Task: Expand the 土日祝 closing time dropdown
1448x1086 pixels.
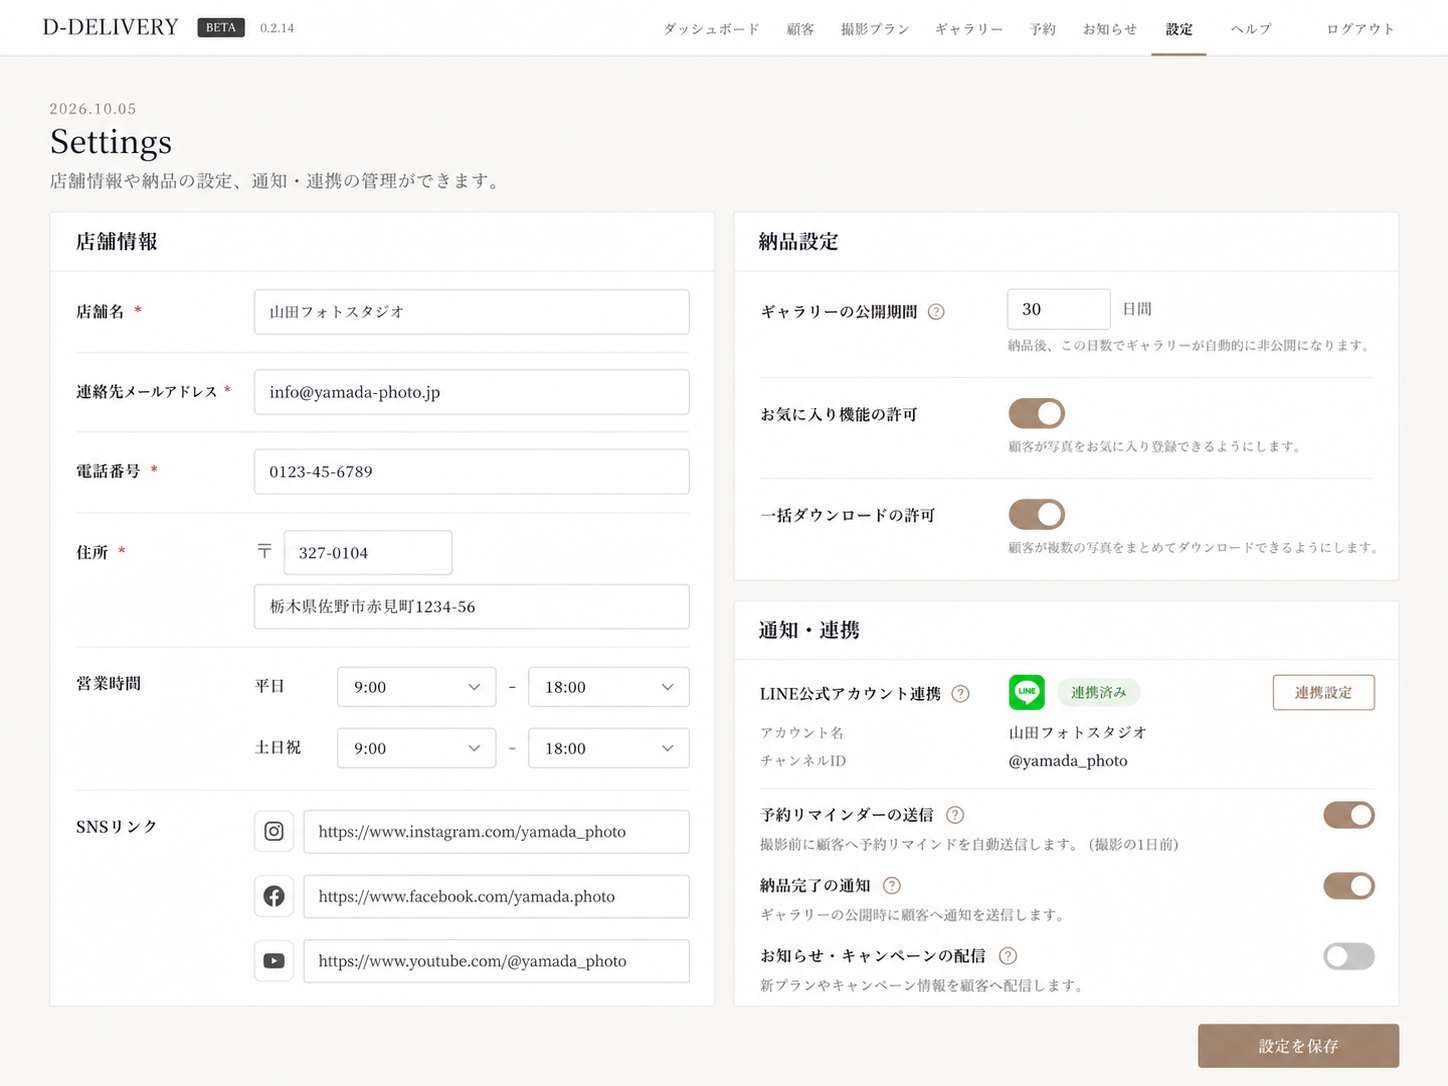Action: point(608,748)
